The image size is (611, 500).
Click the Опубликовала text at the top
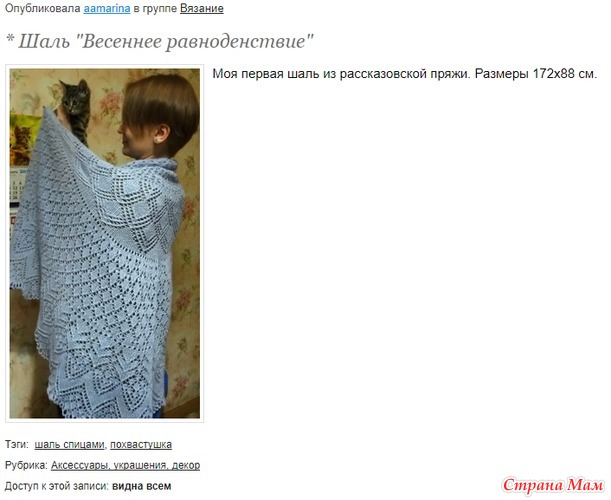pyautogui.click(x=42, y=9)
